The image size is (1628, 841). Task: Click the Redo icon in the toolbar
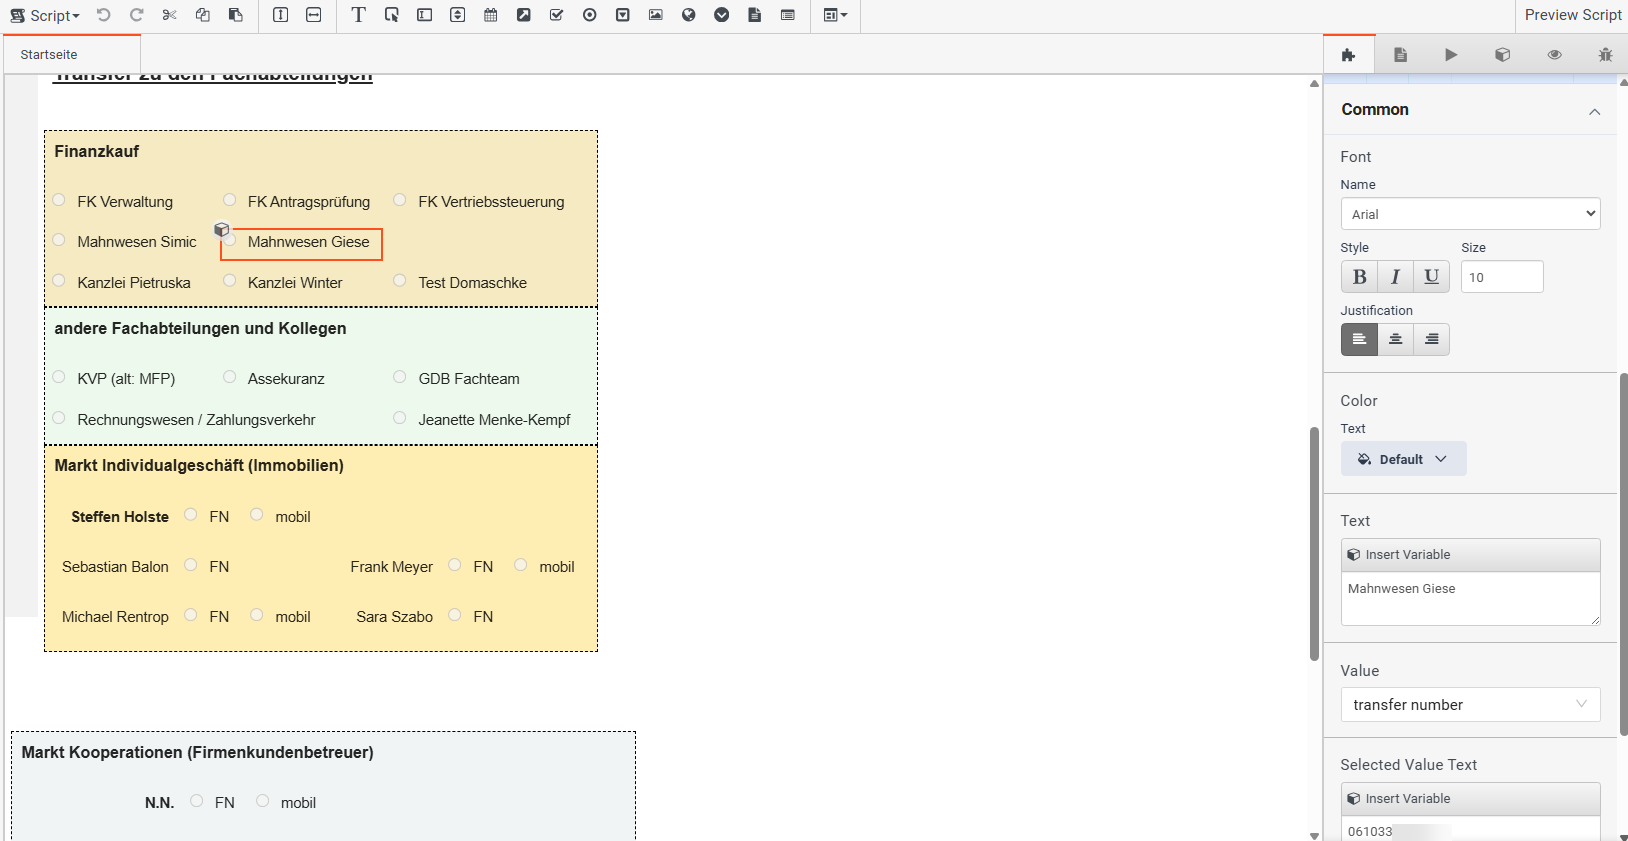coord(137,15)
